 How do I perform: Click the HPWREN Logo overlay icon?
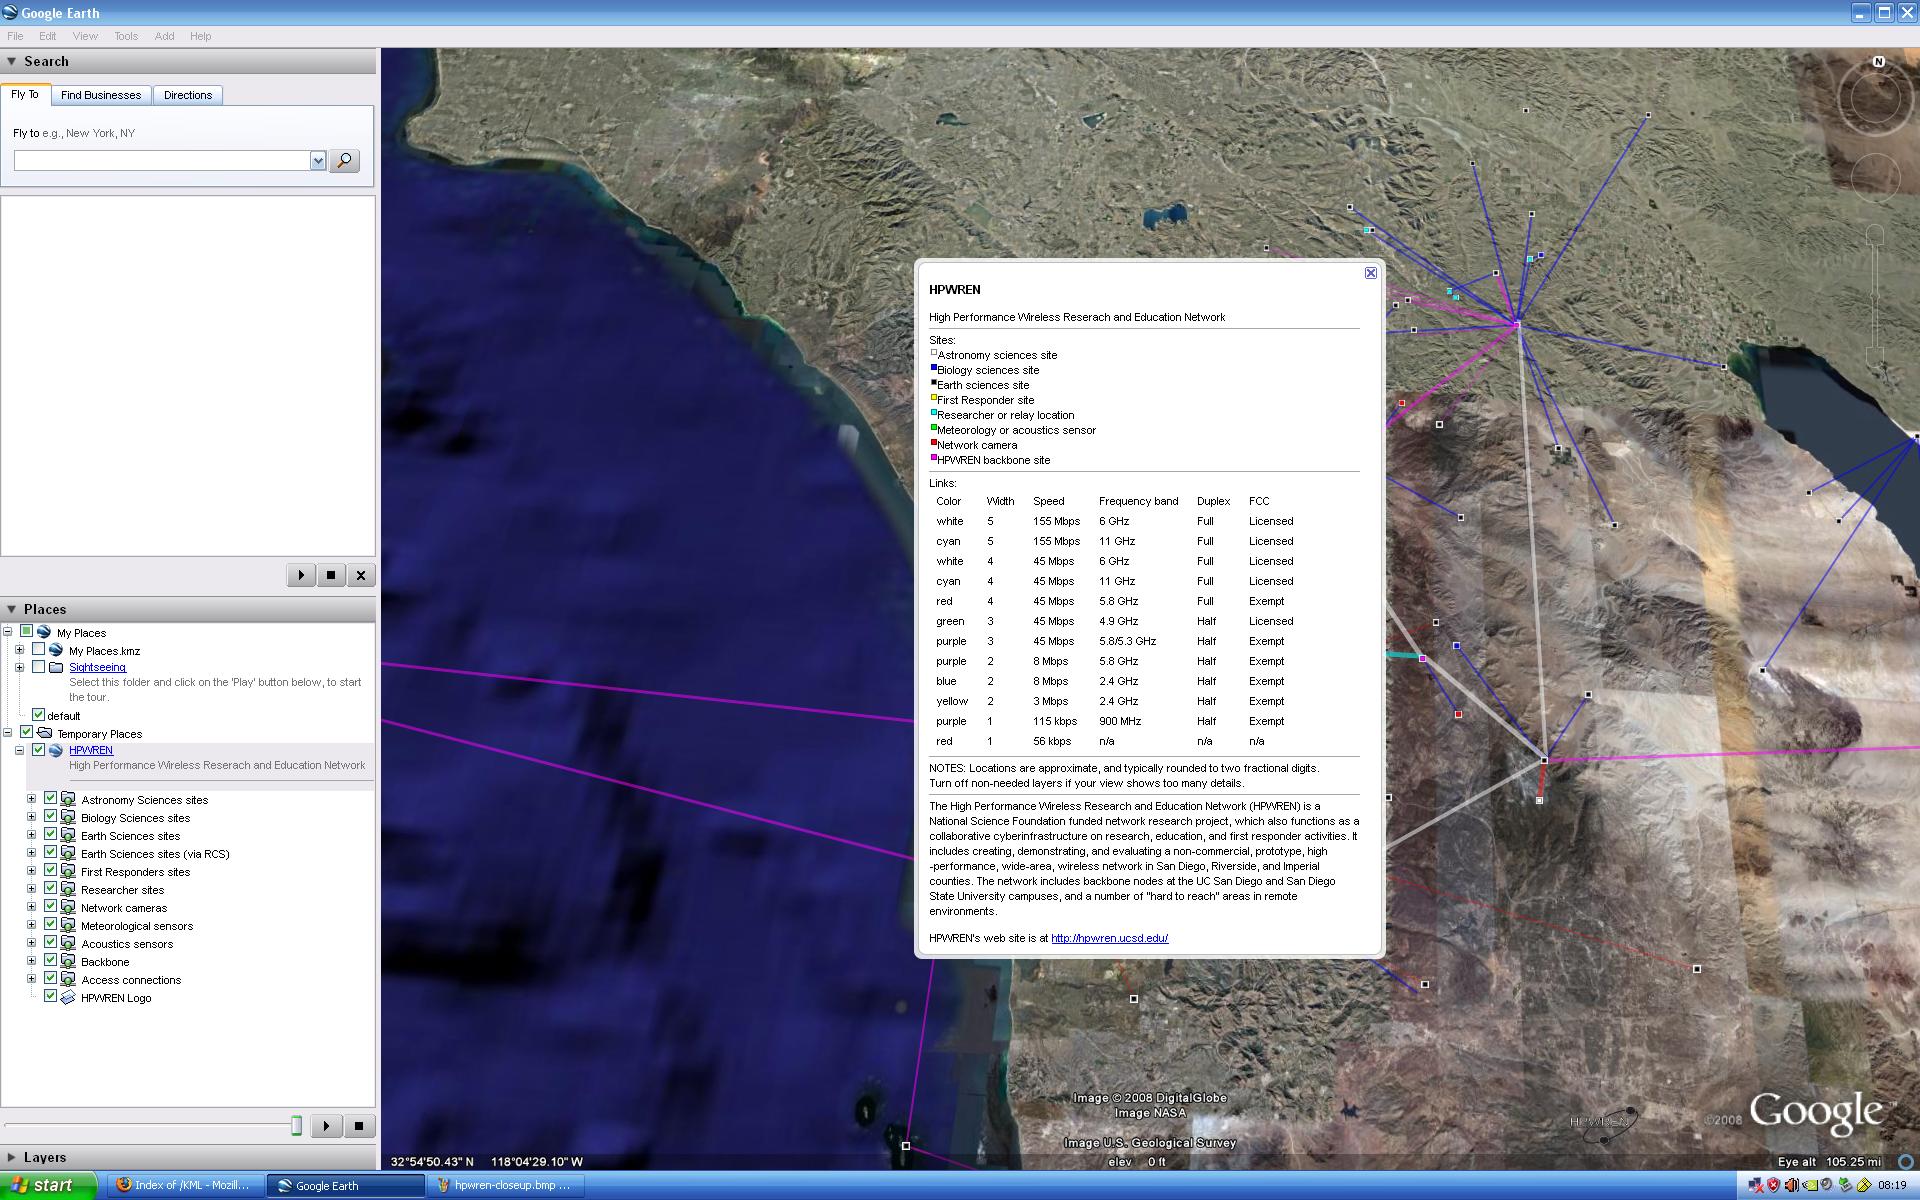68,998
